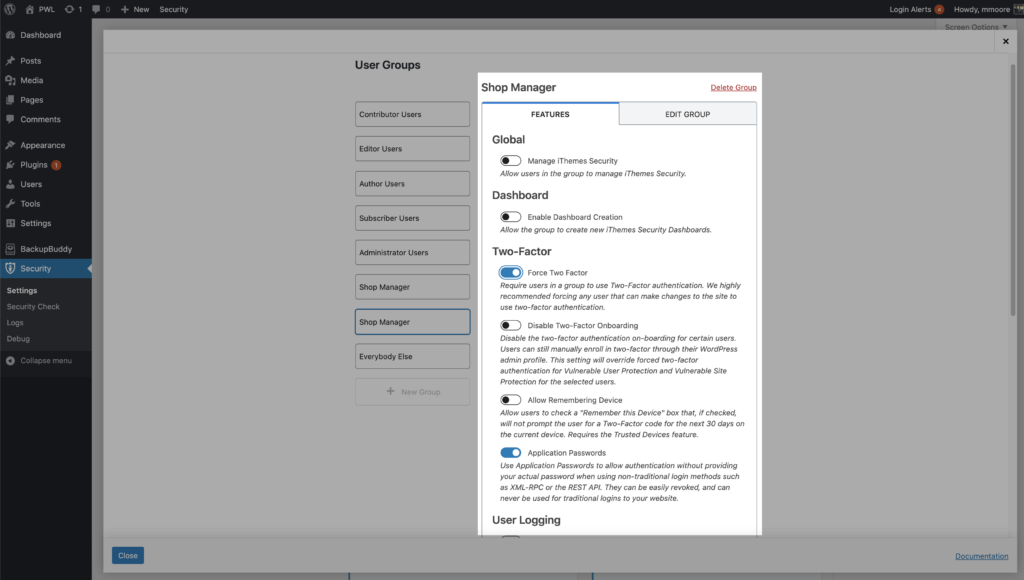Screen dimensions: 1024x580
Task: Select the Subscriber Users group
Action: tap(413, 218)
